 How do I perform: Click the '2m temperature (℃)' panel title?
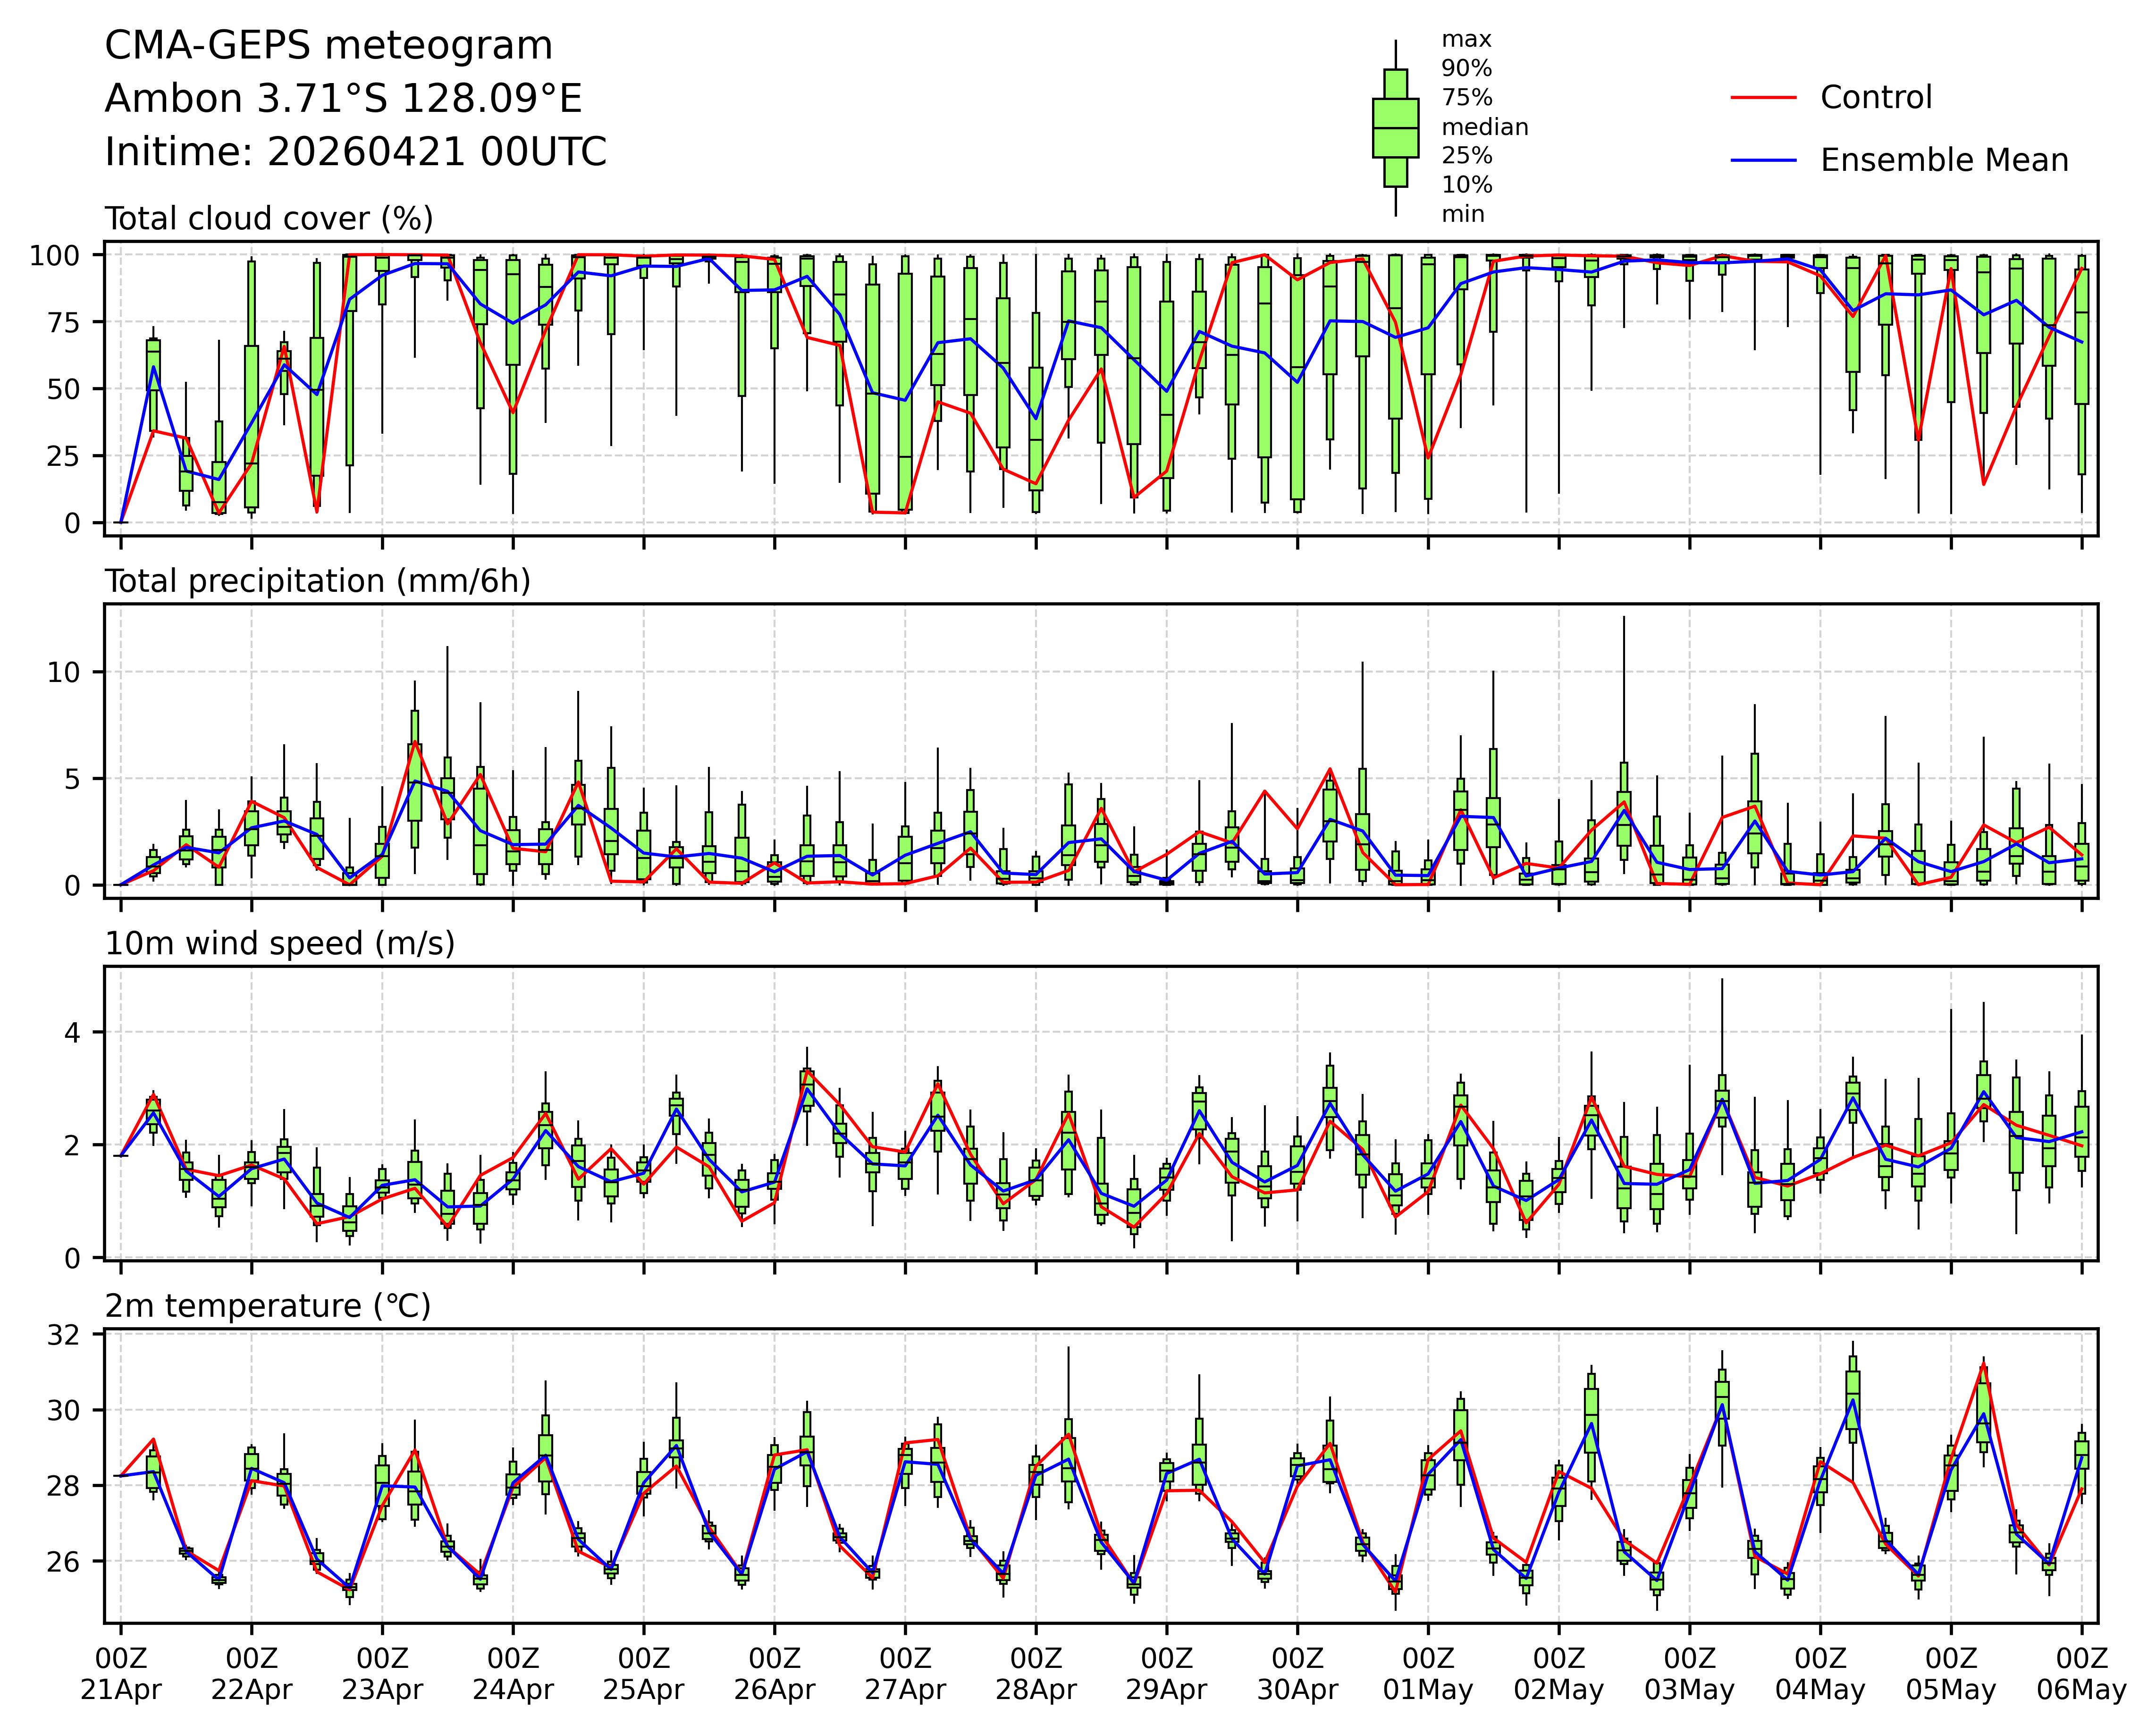[x=268, y=1307]
